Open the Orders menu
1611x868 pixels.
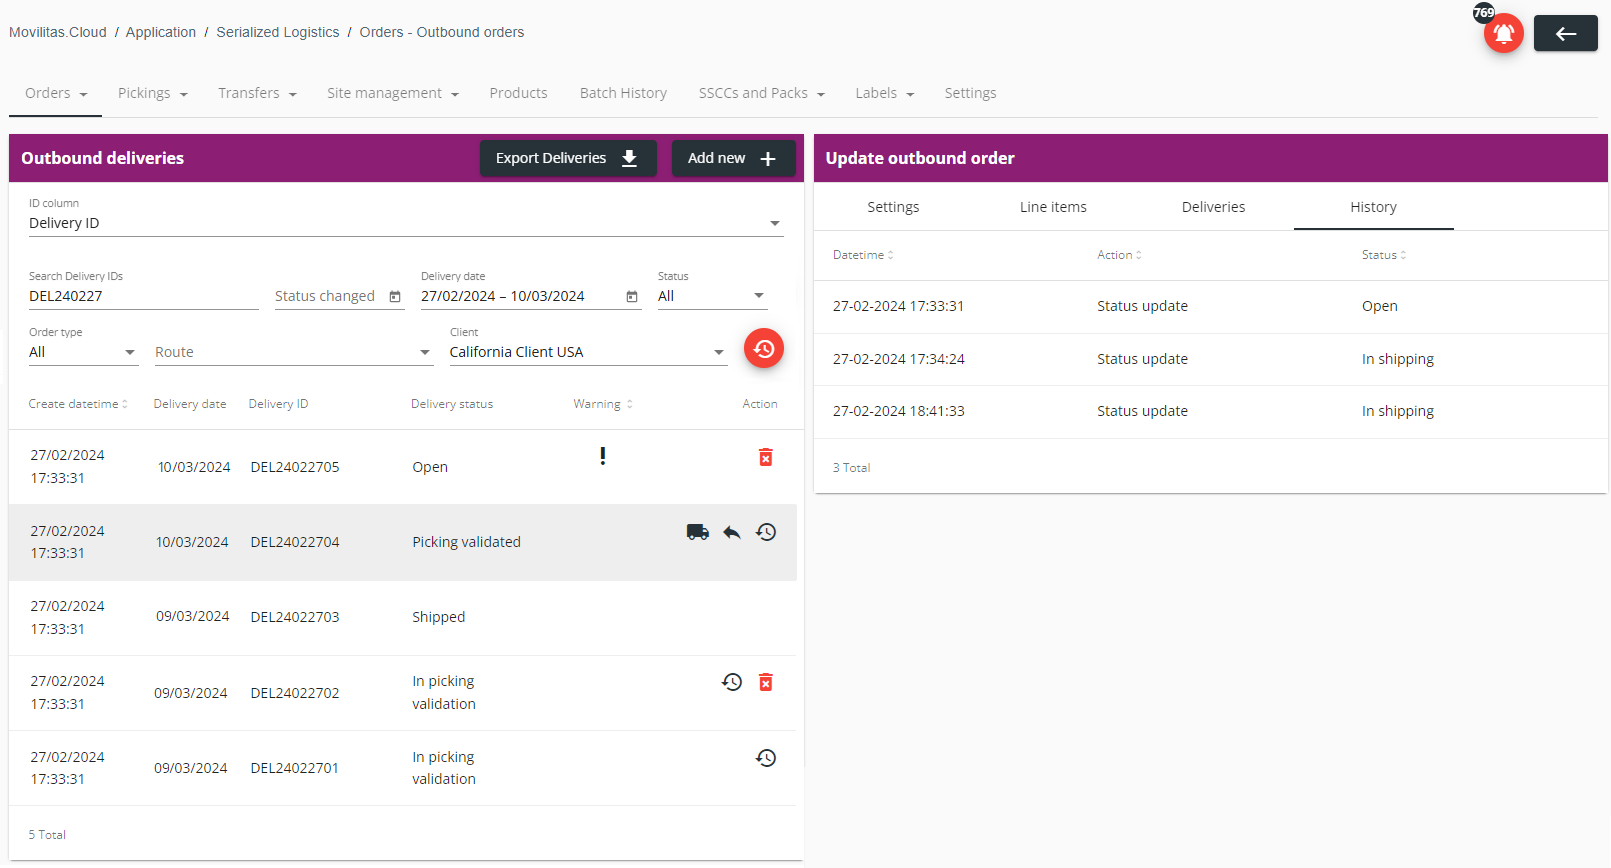click(56, 93)
